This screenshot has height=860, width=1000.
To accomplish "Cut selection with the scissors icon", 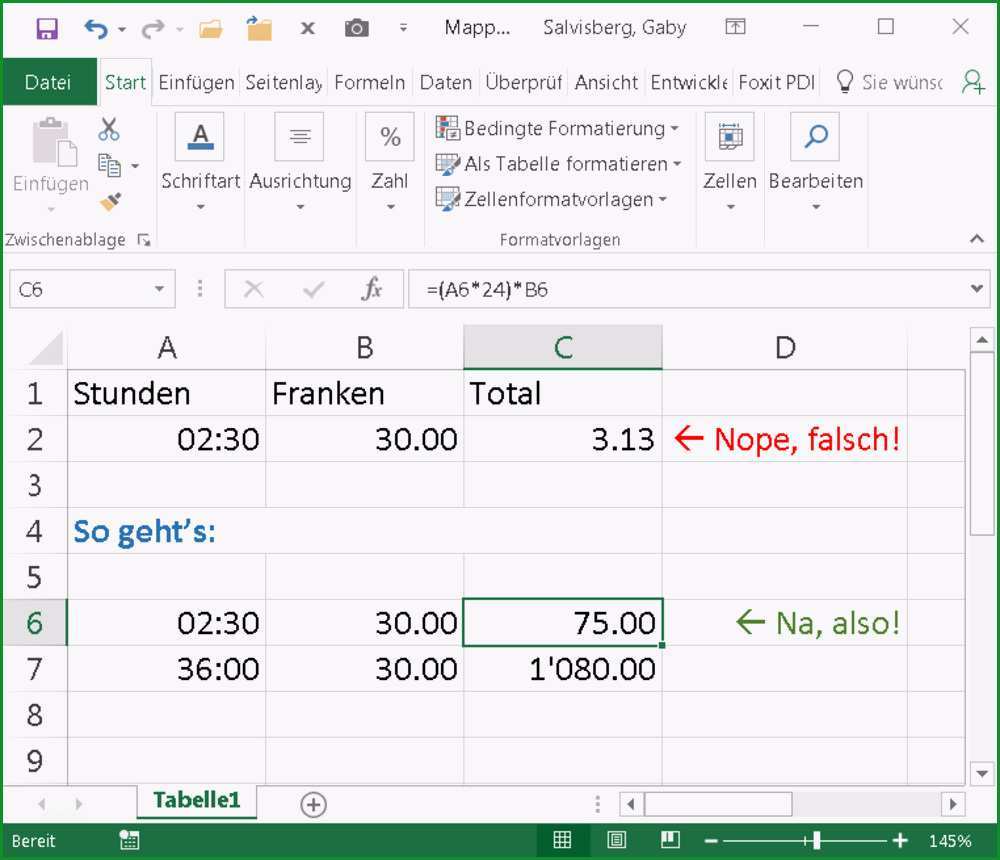I will 108,130.
